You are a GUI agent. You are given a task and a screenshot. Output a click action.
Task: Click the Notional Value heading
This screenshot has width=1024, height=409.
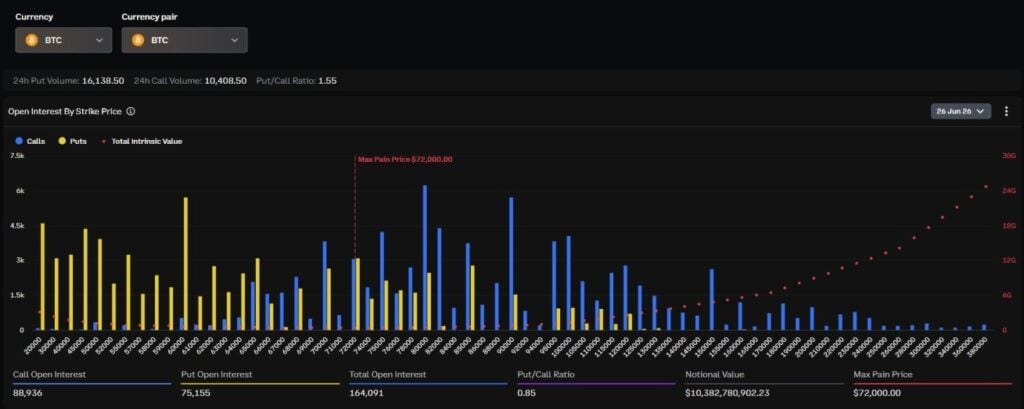tap(714, 374)
